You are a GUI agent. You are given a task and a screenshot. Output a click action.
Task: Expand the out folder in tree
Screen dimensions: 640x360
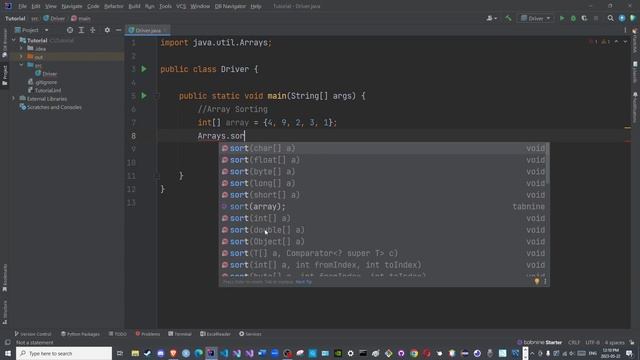pyautogui.click(x=21, y=57)
